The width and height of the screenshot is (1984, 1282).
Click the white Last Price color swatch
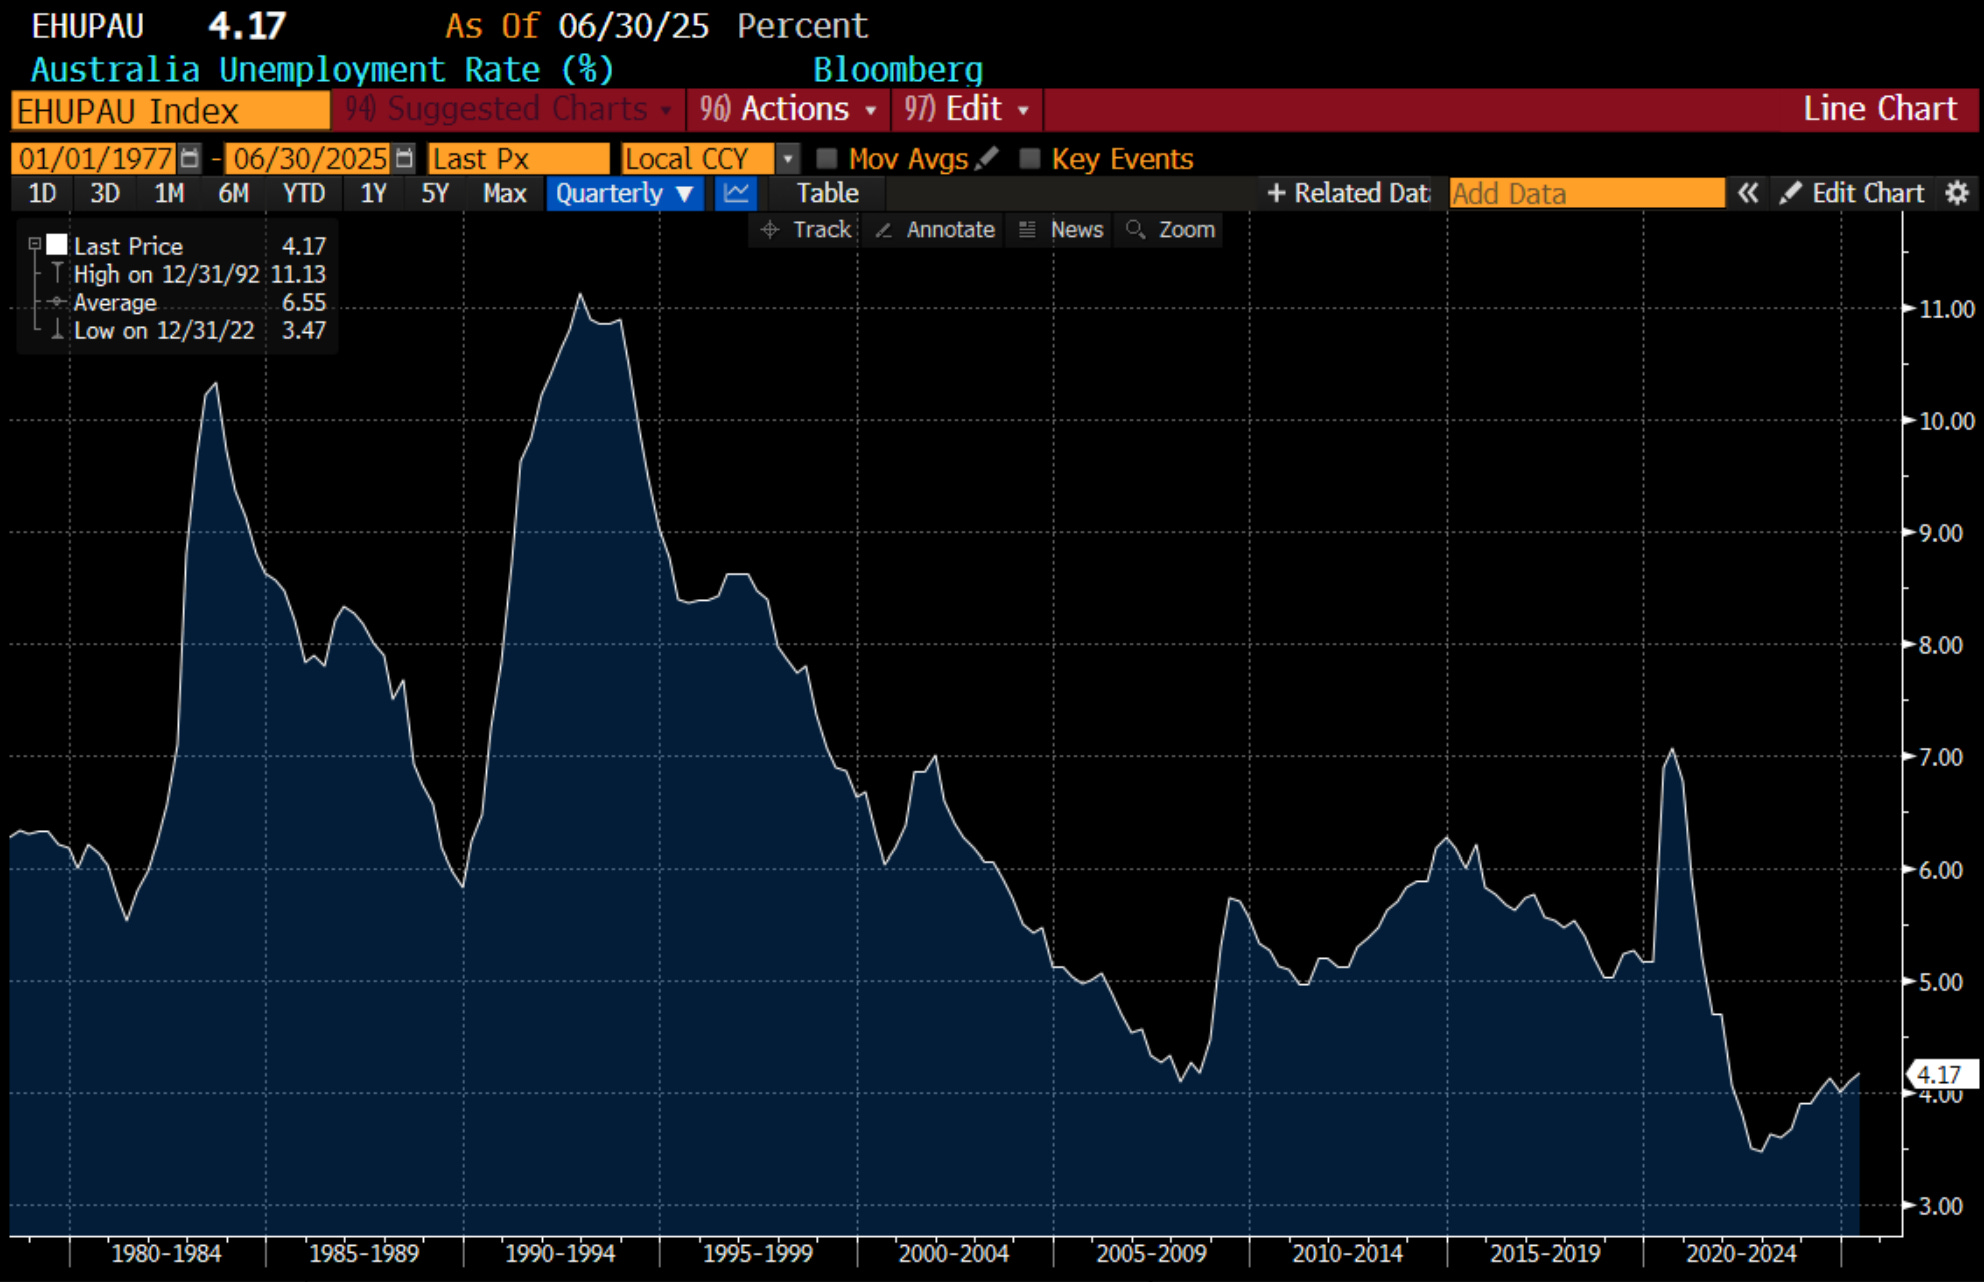pyautogui.click(x=57, y=245)
